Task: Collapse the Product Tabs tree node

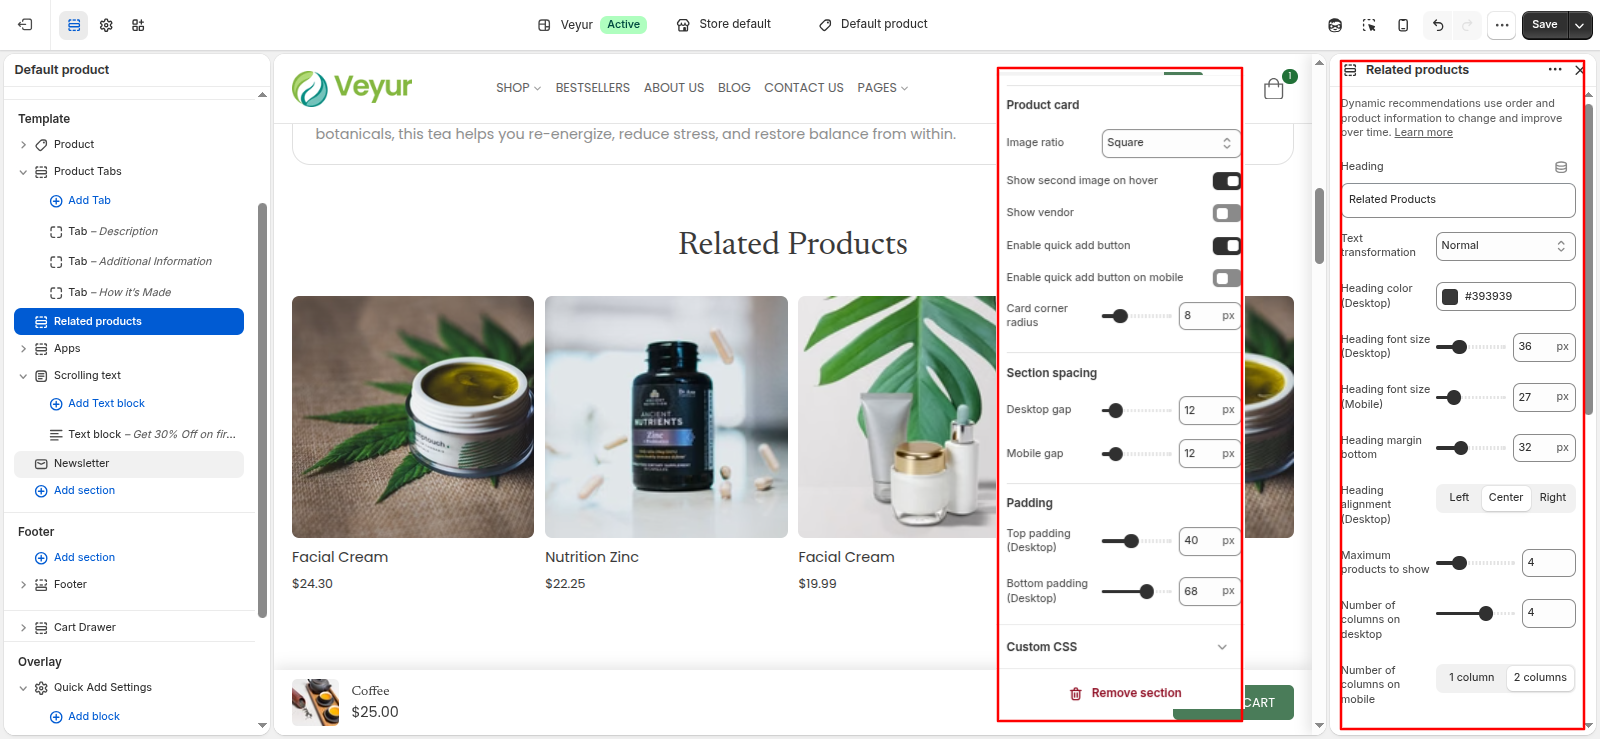Action: click(23, 172)
